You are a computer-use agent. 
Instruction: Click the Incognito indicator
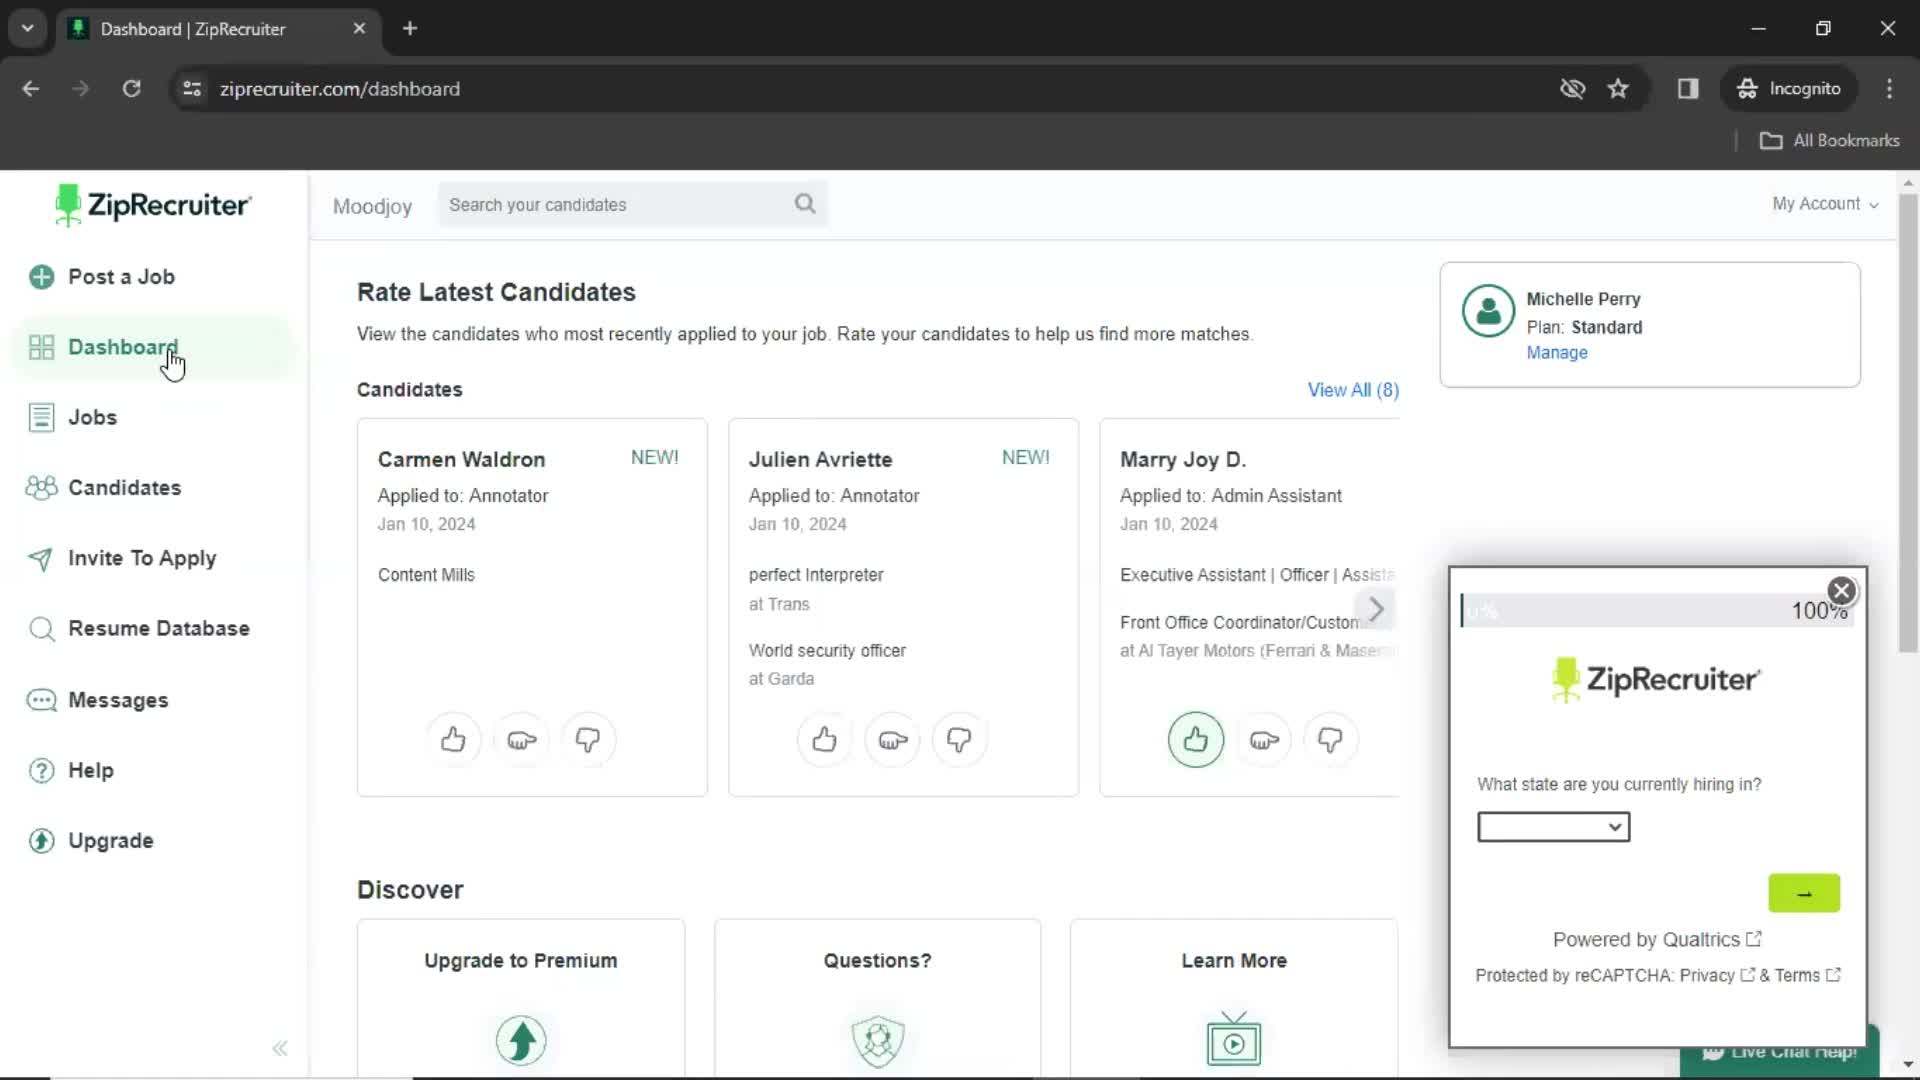[1788, 89]
